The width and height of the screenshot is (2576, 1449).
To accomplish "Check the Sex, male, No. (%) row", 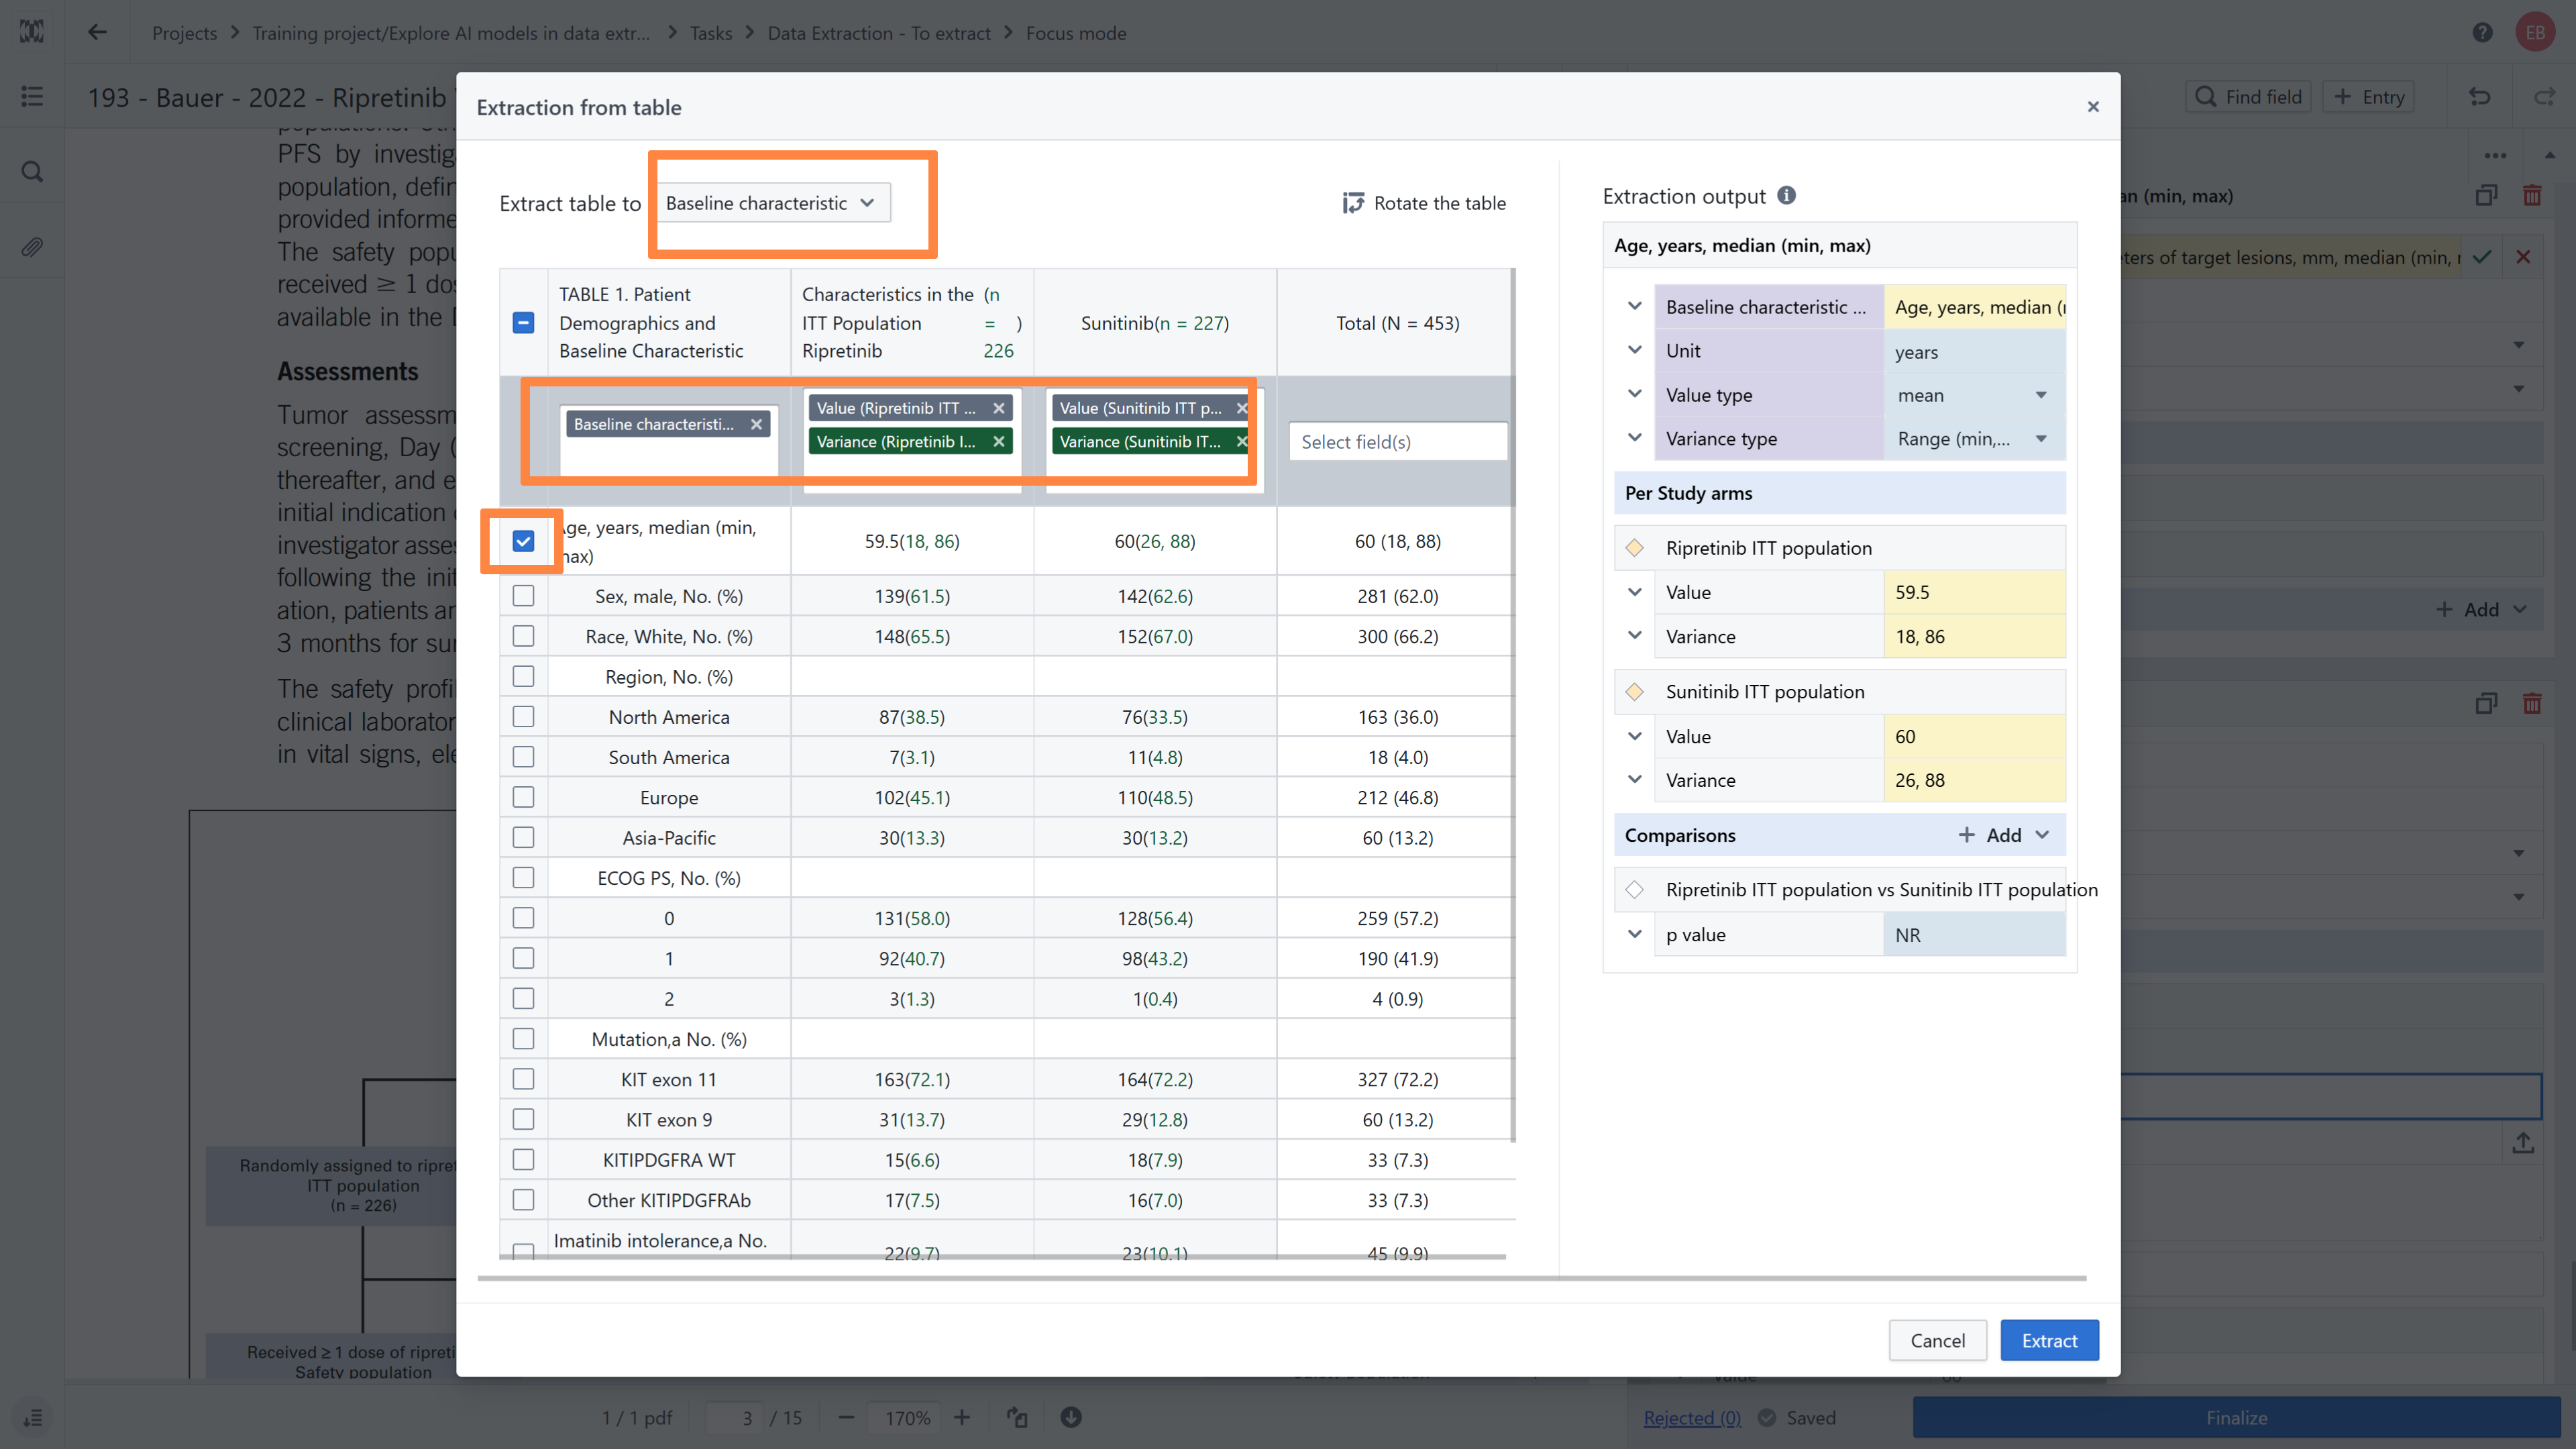I will 523,596.
